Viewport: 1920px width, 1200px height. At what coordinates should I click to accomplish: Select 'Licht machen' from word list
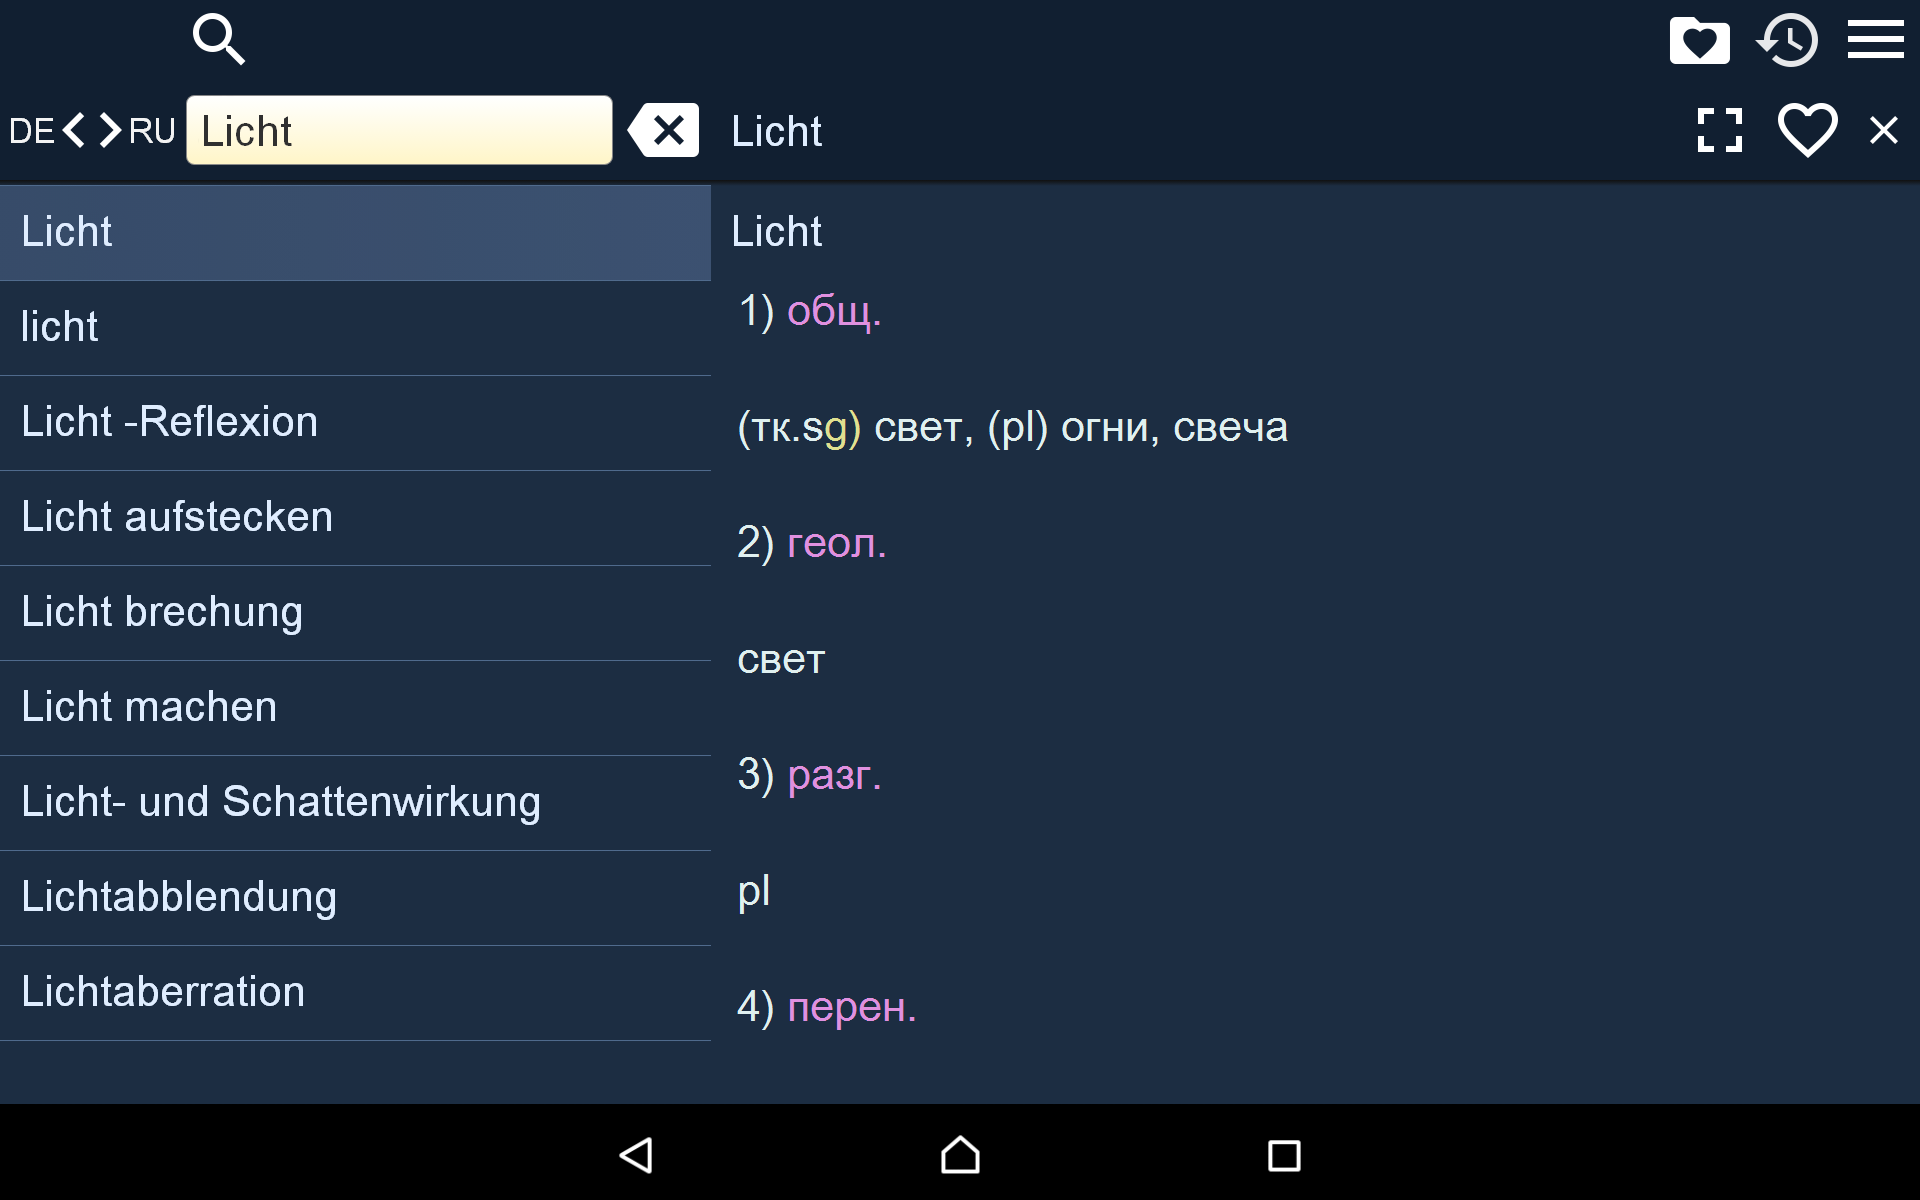[x=355, y=708]
